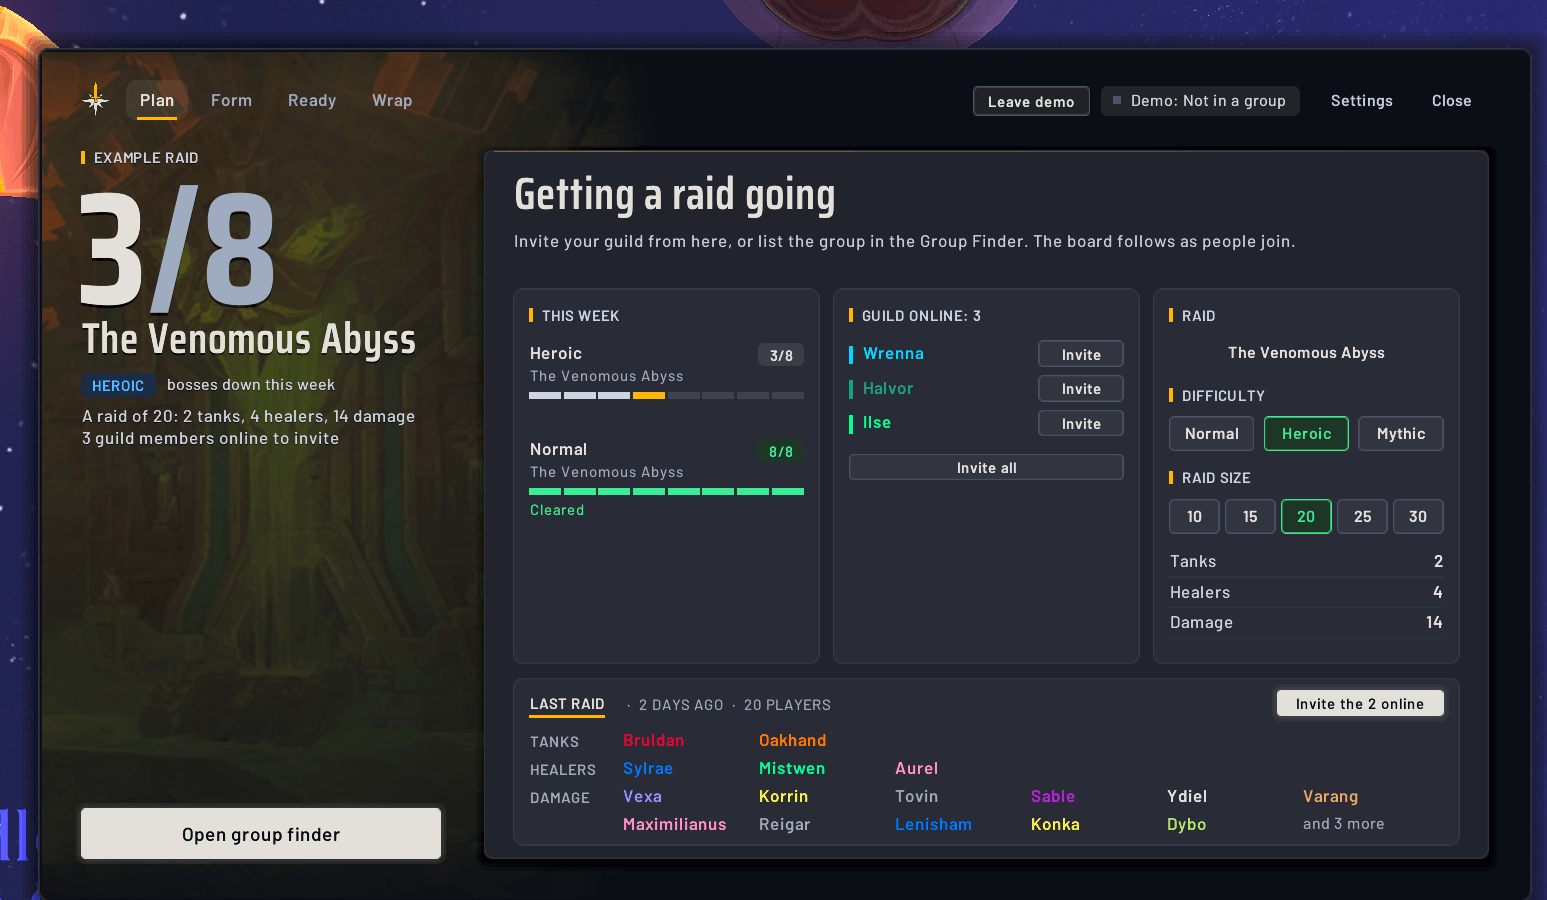Click the Invite all button
Image resolution: width=1547 pixels, height=900 pixels.
click(x=986, y=467)
